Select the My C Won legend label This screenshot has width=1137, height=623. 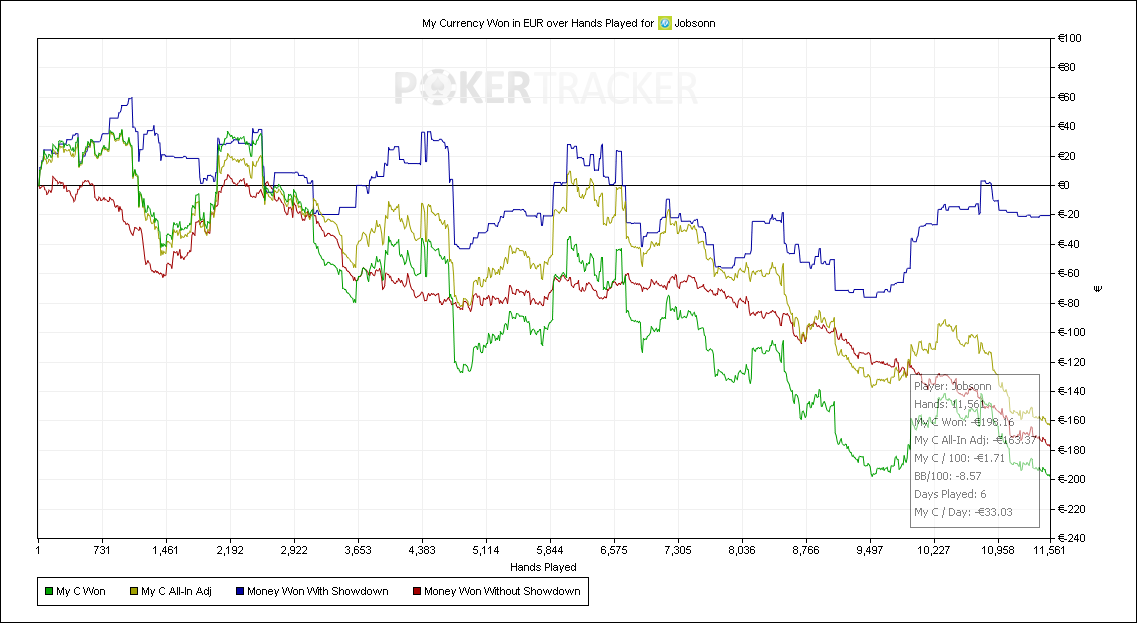point(80,592)
